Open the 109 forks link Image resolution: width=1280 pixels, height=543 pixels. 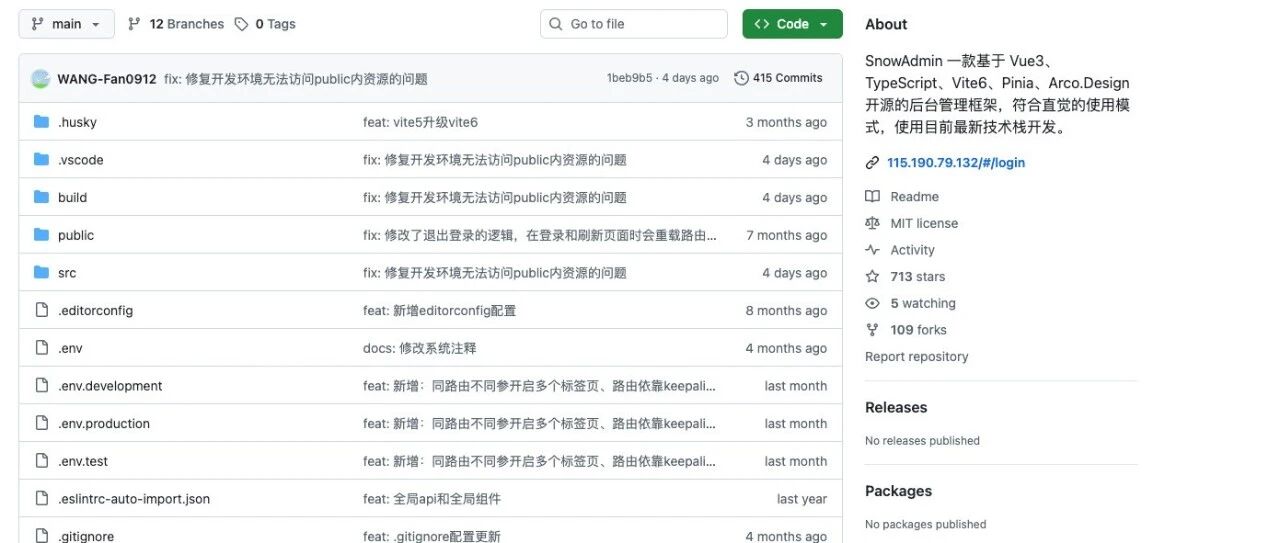click(x=918, y=330)
